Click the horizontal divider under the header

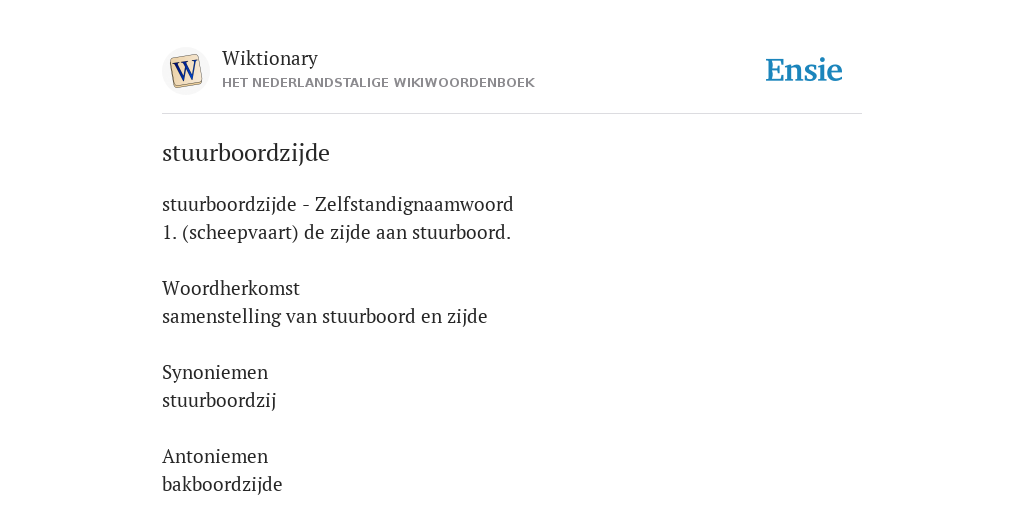(x=512, y=114)
